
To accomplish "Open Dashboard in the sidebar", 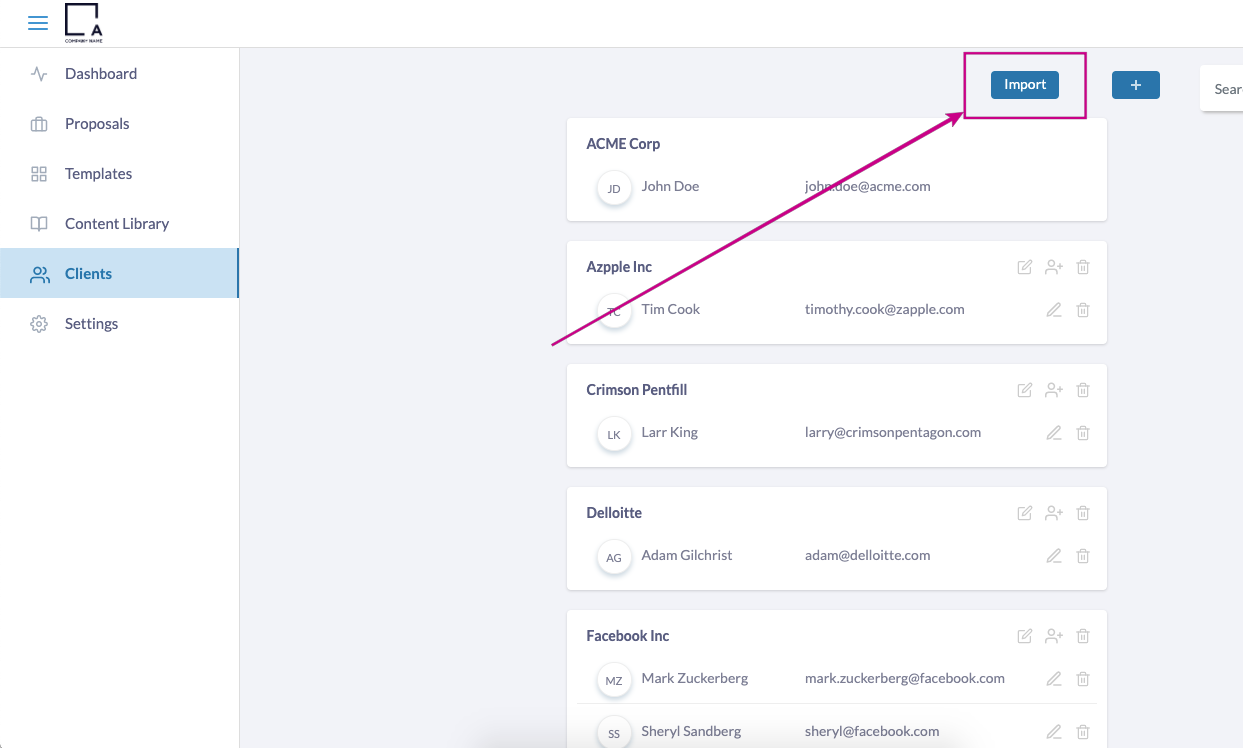I will pos(119,74).
